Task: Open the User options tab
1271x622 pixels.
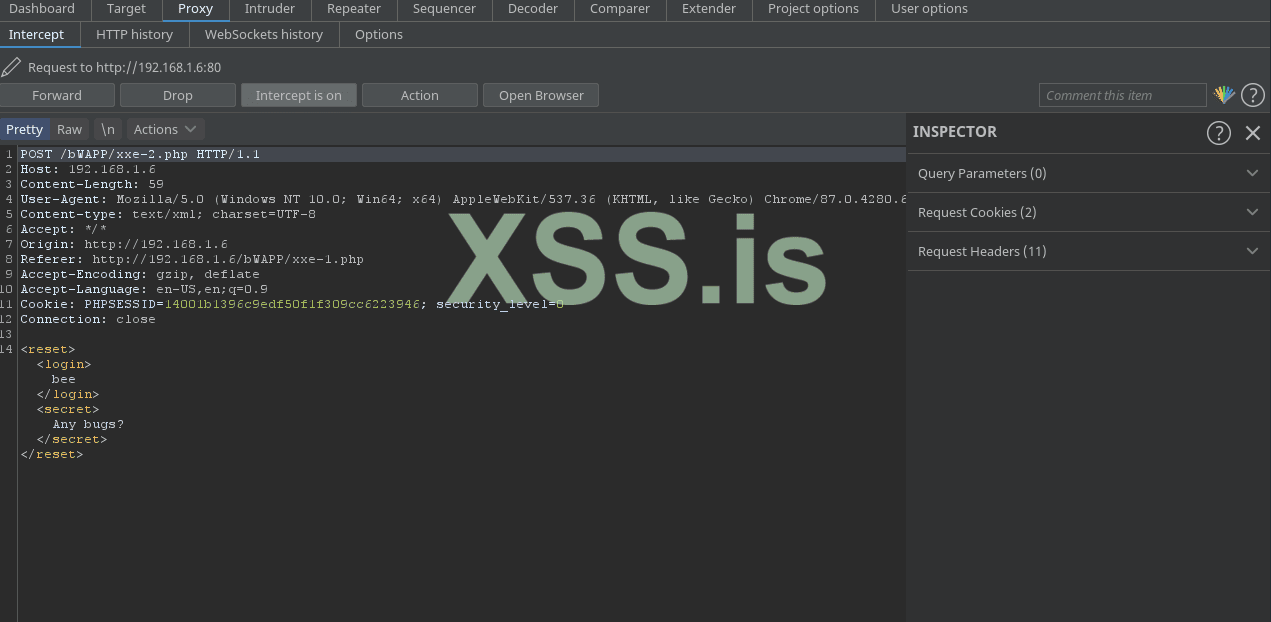Action: coord(929,9)
